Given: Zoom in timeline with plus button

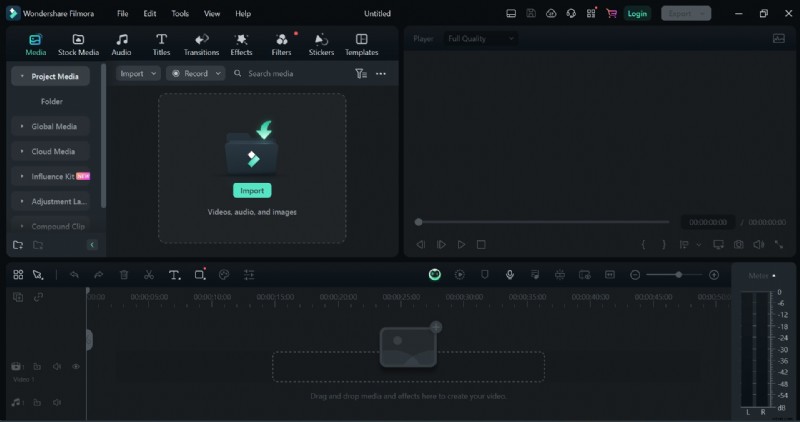Looking at the screenshot, I should (x=714, y=275).
